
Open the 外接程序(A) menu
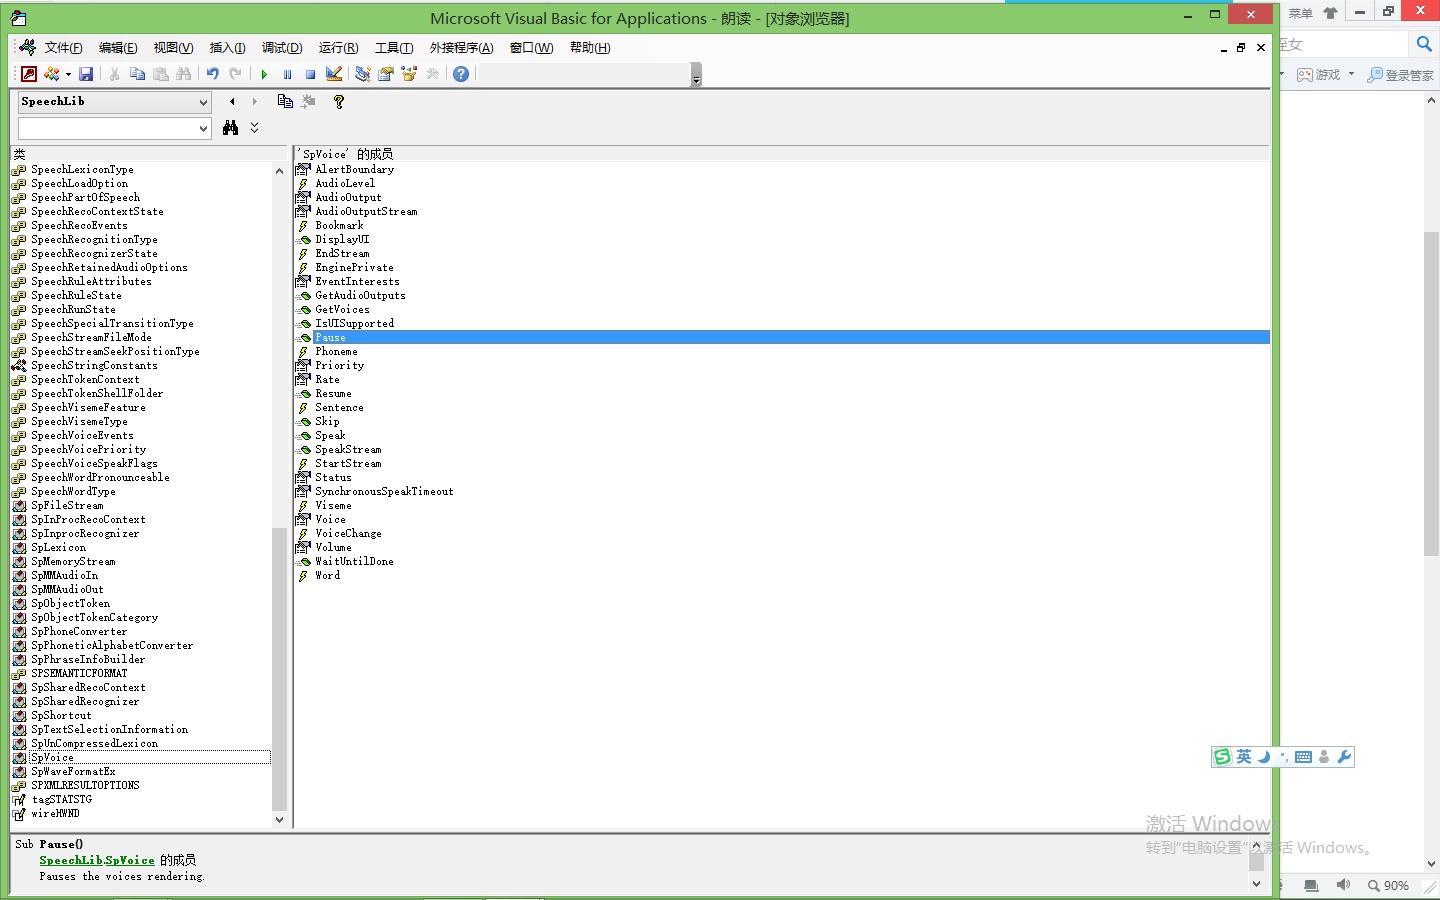(461, 48)
